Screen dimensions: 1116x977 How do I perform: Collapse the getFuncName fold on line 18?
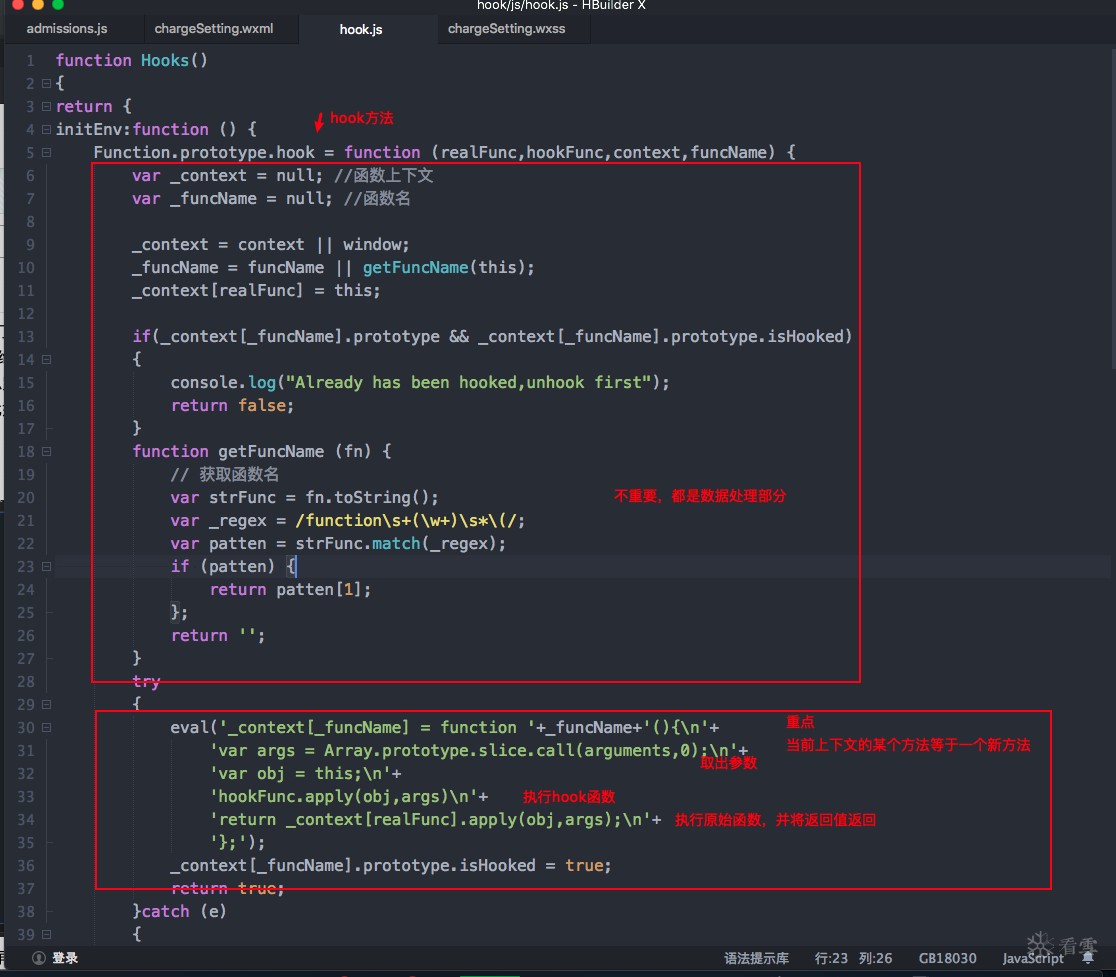pos(46,451)
